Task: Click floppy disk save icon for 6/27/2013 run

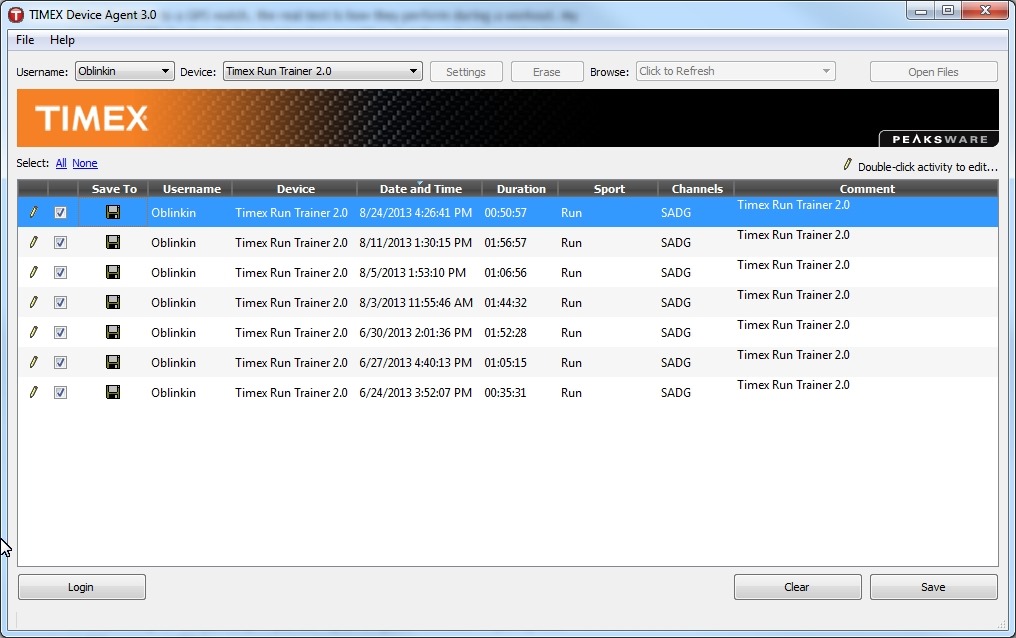Action: 113,362
